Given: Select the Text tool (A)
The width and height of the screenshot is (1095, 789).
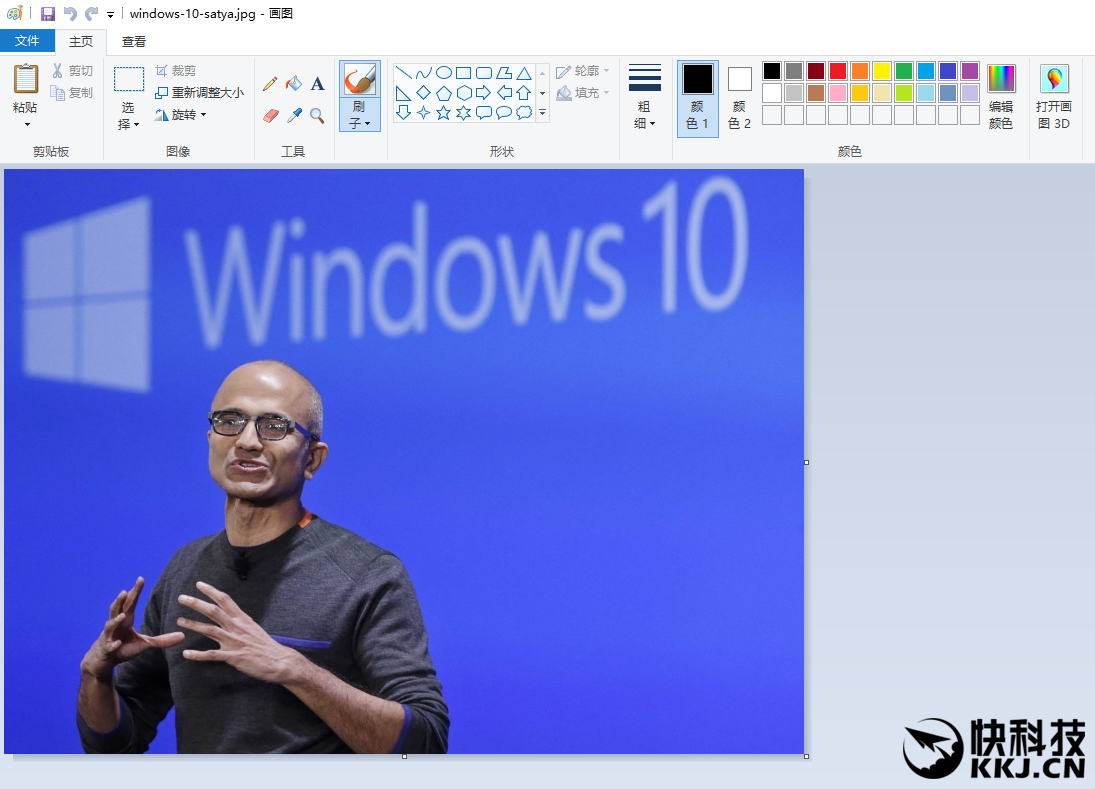Looking at the screenshot, I should click(x=317, y=84).
